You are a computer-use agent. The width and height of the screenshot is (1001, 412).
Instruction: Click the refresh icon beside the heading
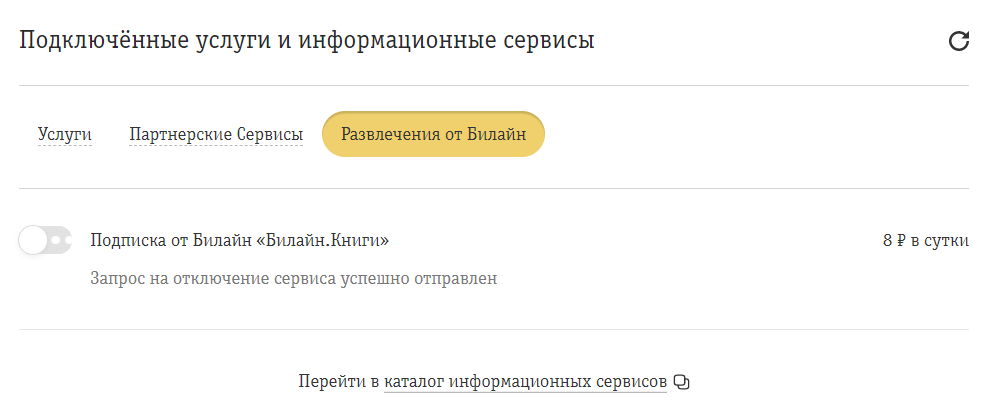click(958, 41)
